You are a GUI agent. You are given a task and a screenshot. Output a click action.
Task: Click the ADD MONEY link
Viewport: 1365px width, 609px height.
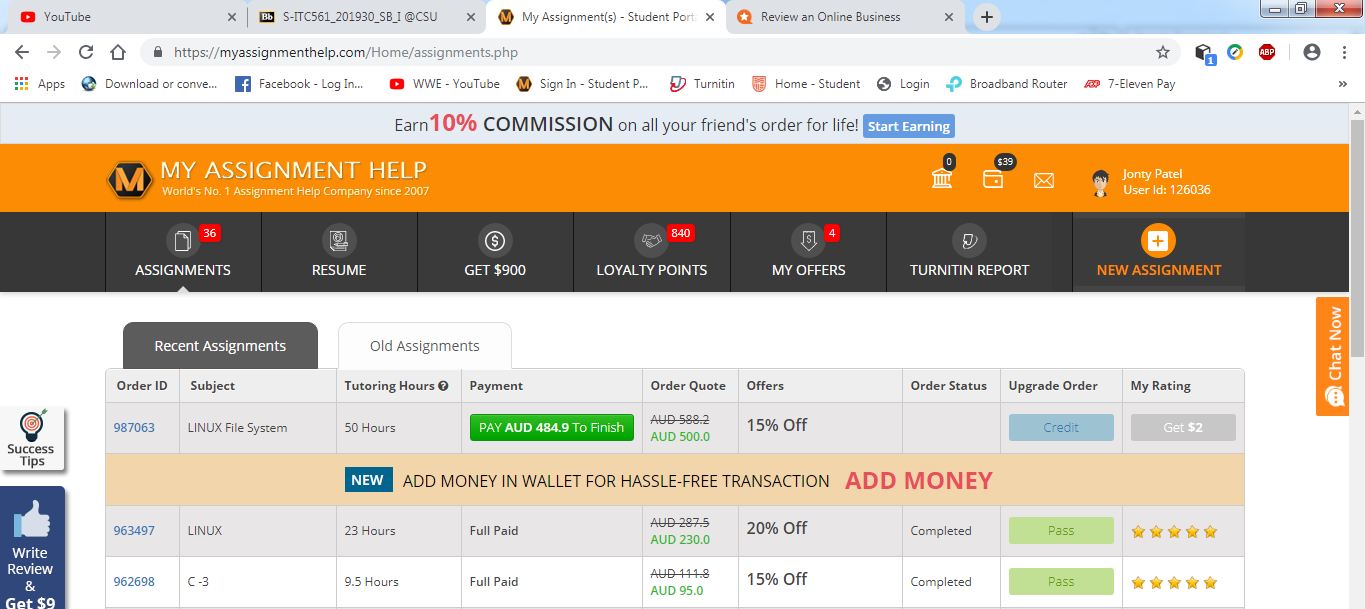(x=919, y=481)
